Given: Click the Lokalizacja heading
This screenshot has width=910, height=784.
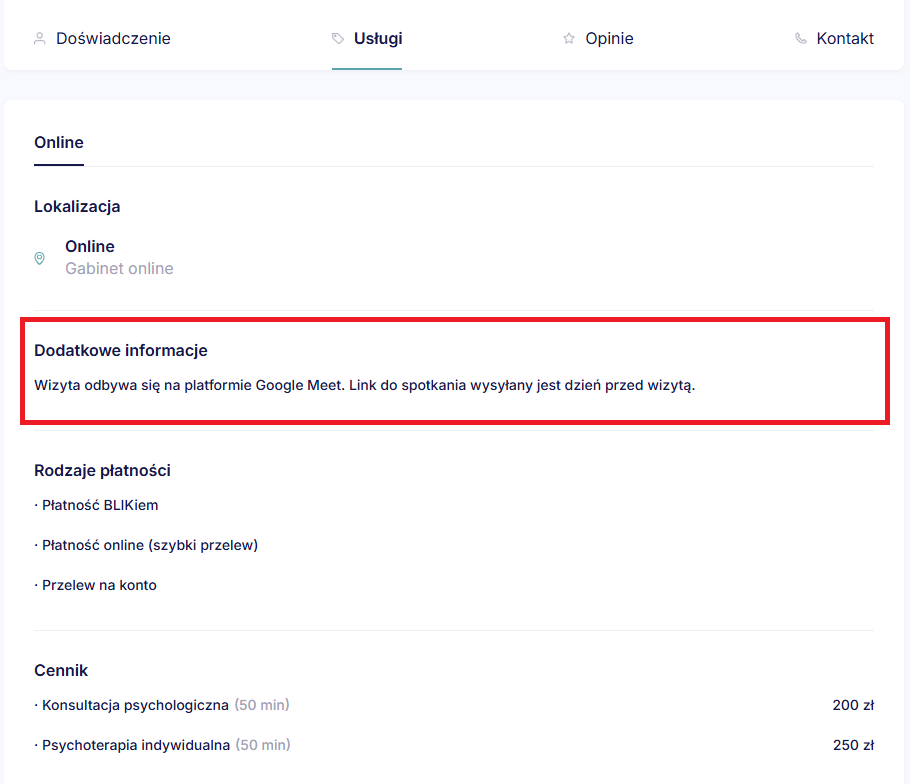Looking at the screenshot, I should tap(77, 206).
